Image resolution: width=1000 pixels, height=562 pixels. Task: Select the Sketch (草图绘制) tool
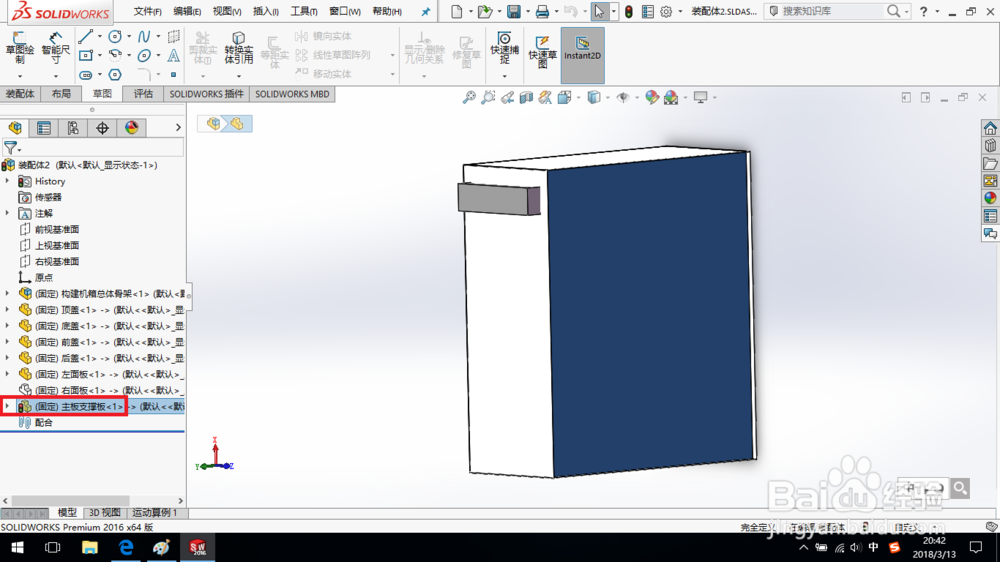(x=19, y=48)
